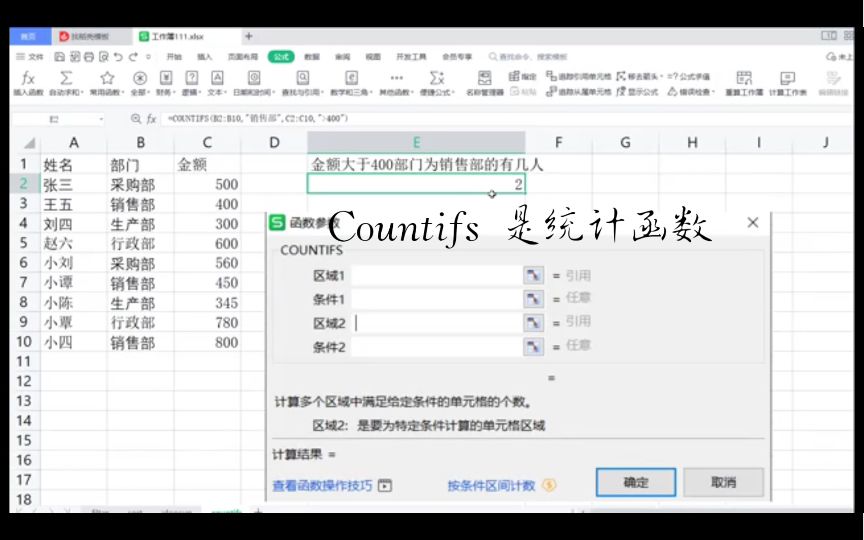Click the Undo arrow icon
The height and width of the screenshot is (540, 864).
pyautogui.click(x=118, y=57)
